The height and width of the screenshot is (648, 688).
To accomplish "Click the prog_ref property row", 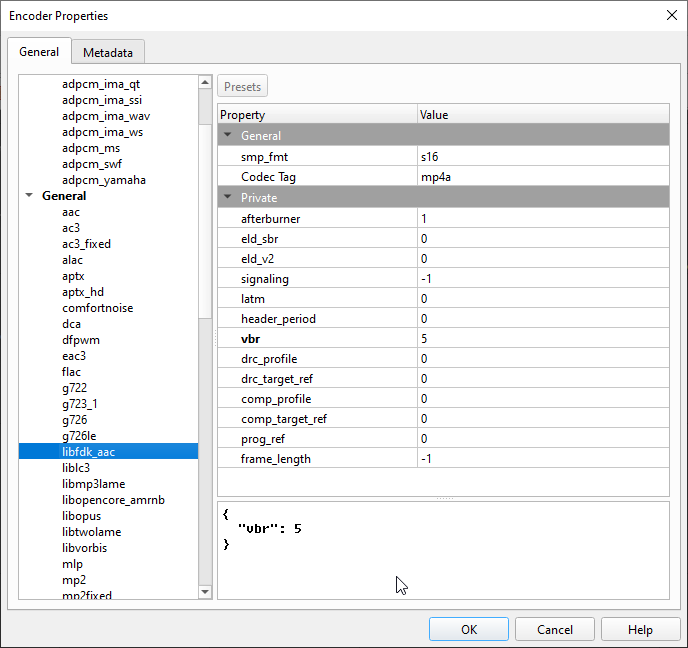I will [x=444, y=439].
